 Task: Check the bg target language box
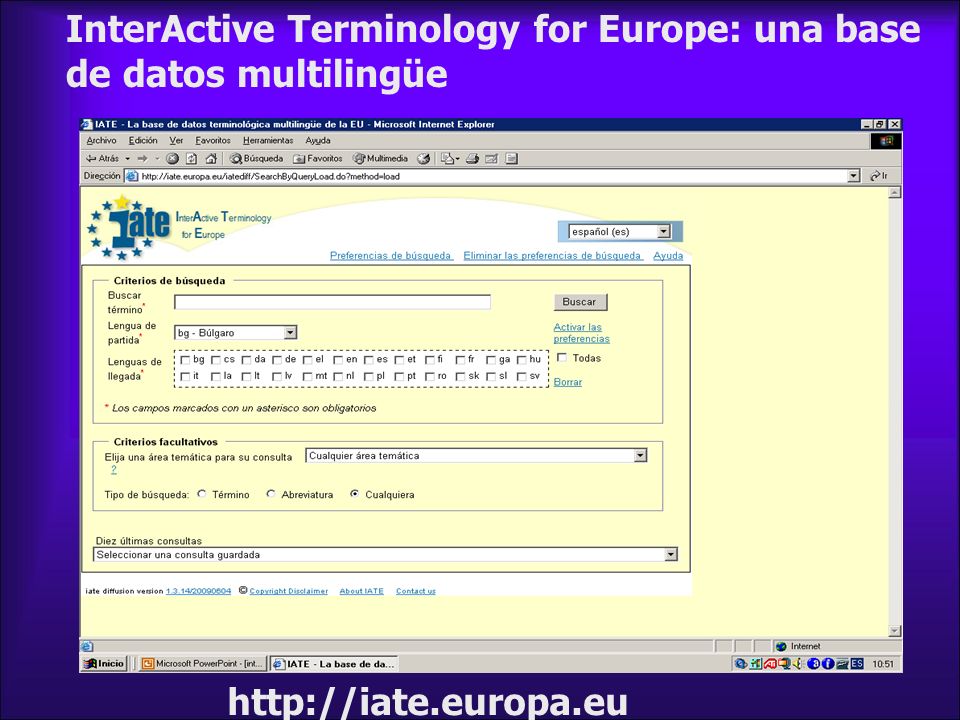(x=186, y=360)
